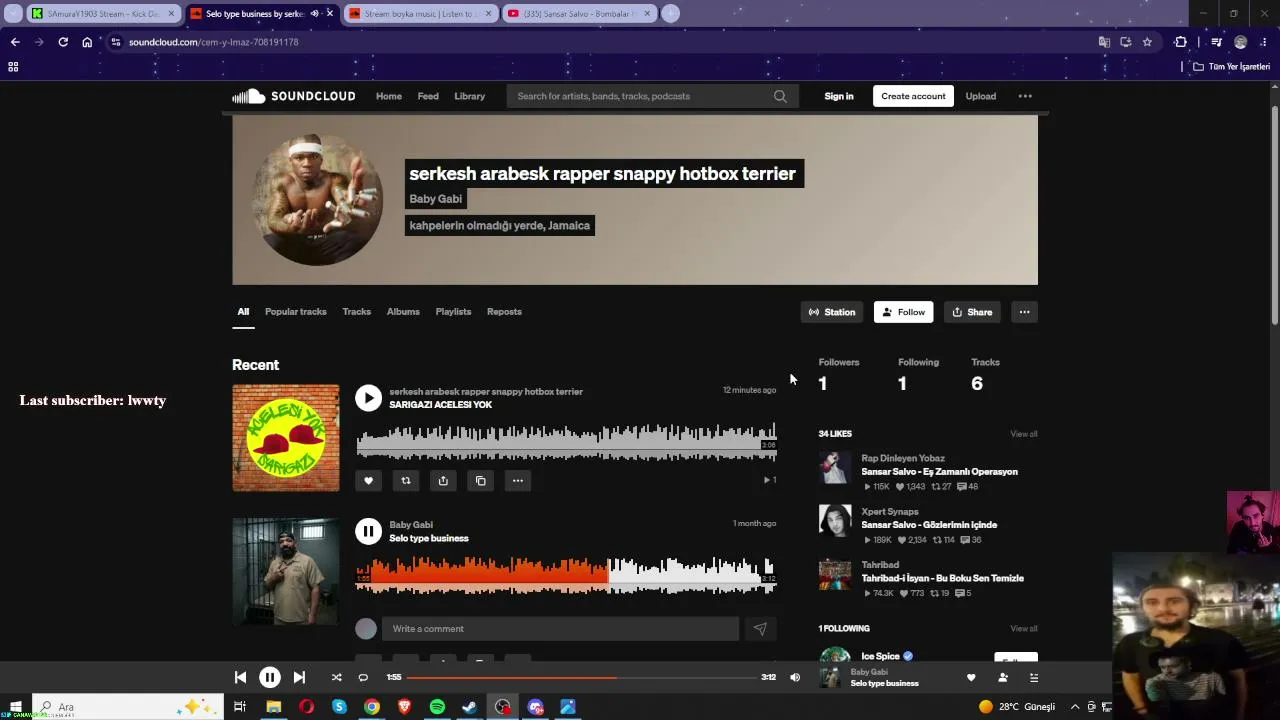The image size is (1280, 720).
Task: Open the Ice Spice profile
Action: point(881,656)
